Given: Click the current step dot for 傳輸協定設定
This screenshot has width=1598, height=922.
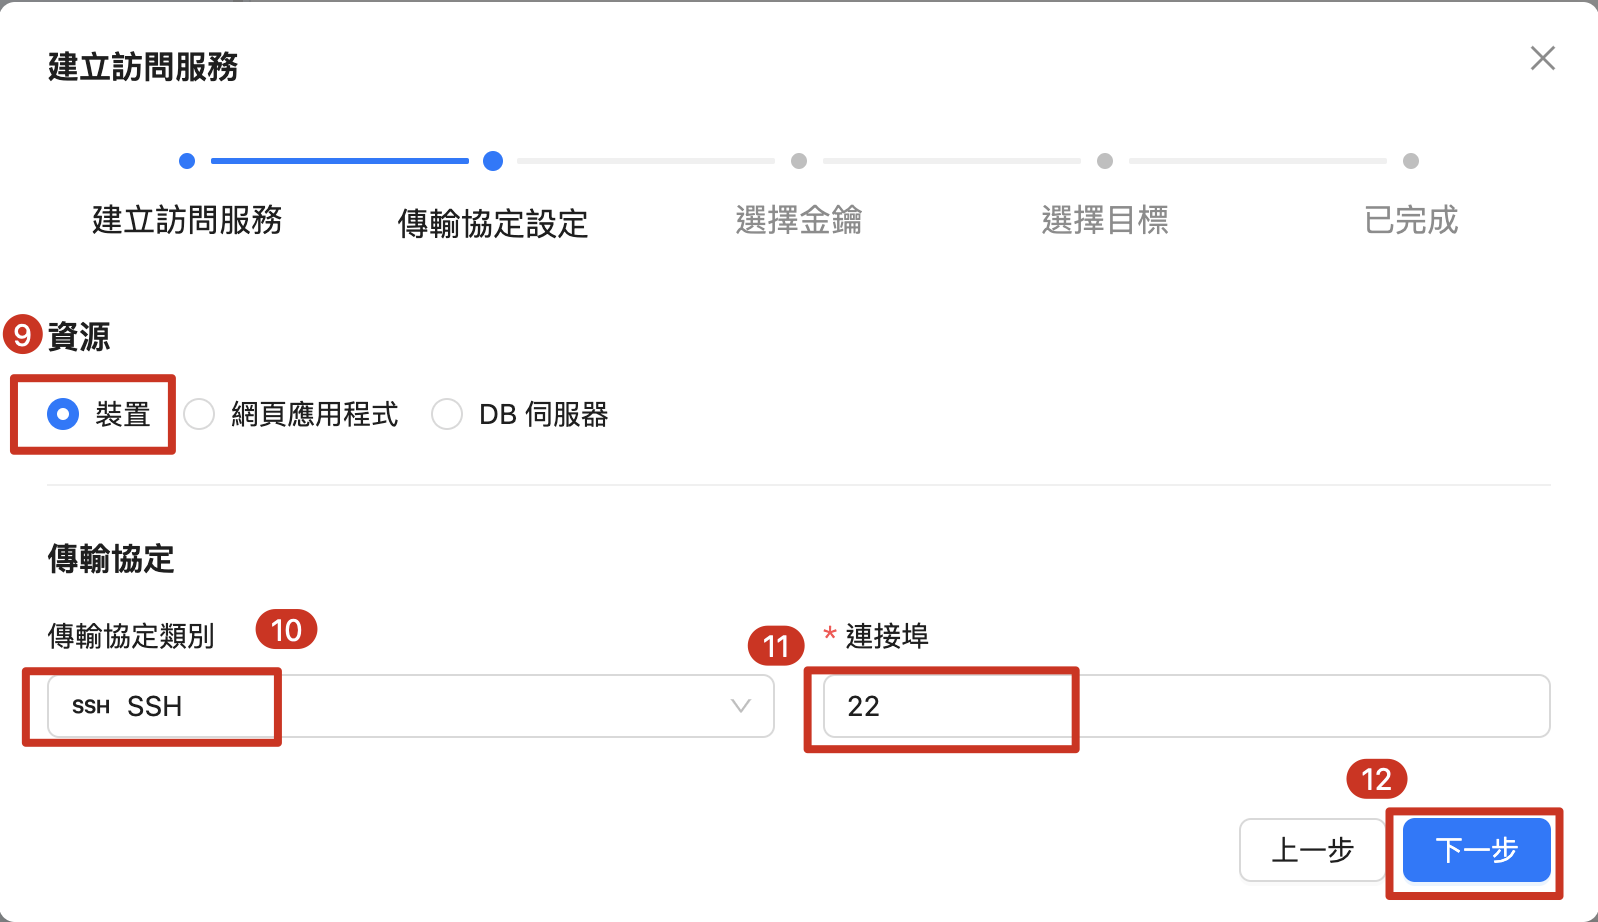Looking at the screenshot, I should 493,161.
